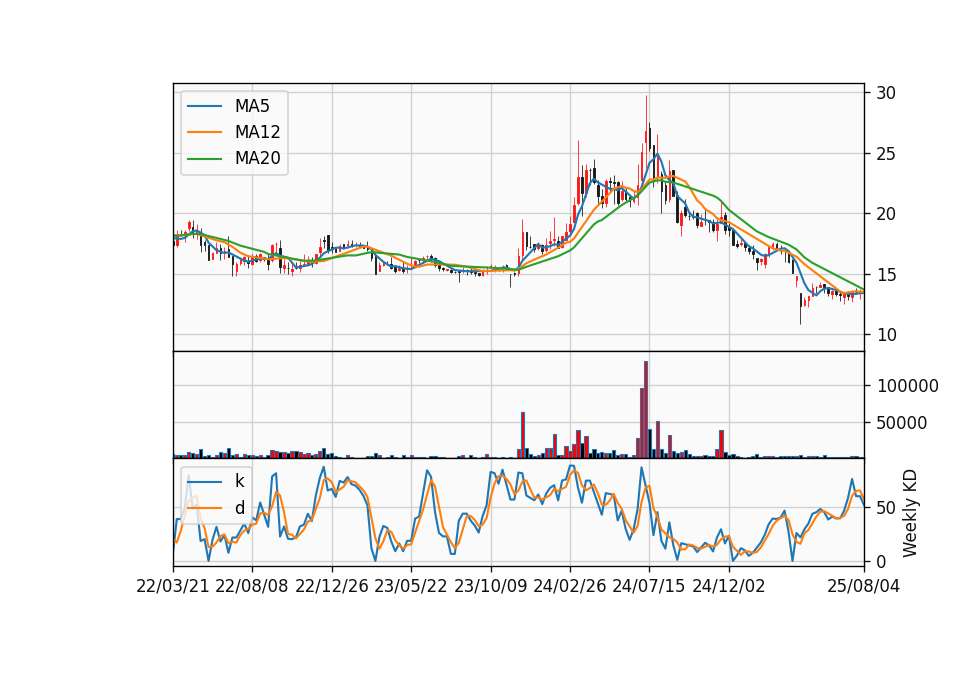Click the price axis value 20

[886, 214]
